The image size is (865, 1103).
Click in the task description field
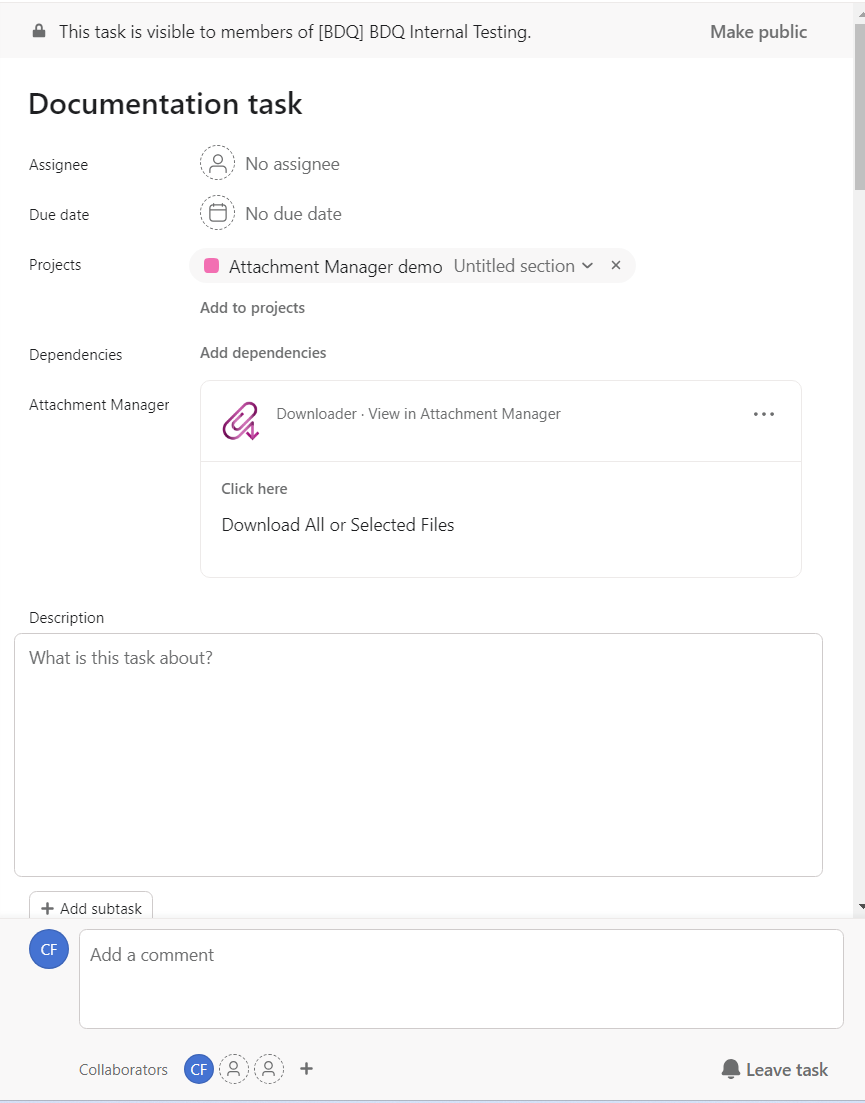(x=418, y=755)
